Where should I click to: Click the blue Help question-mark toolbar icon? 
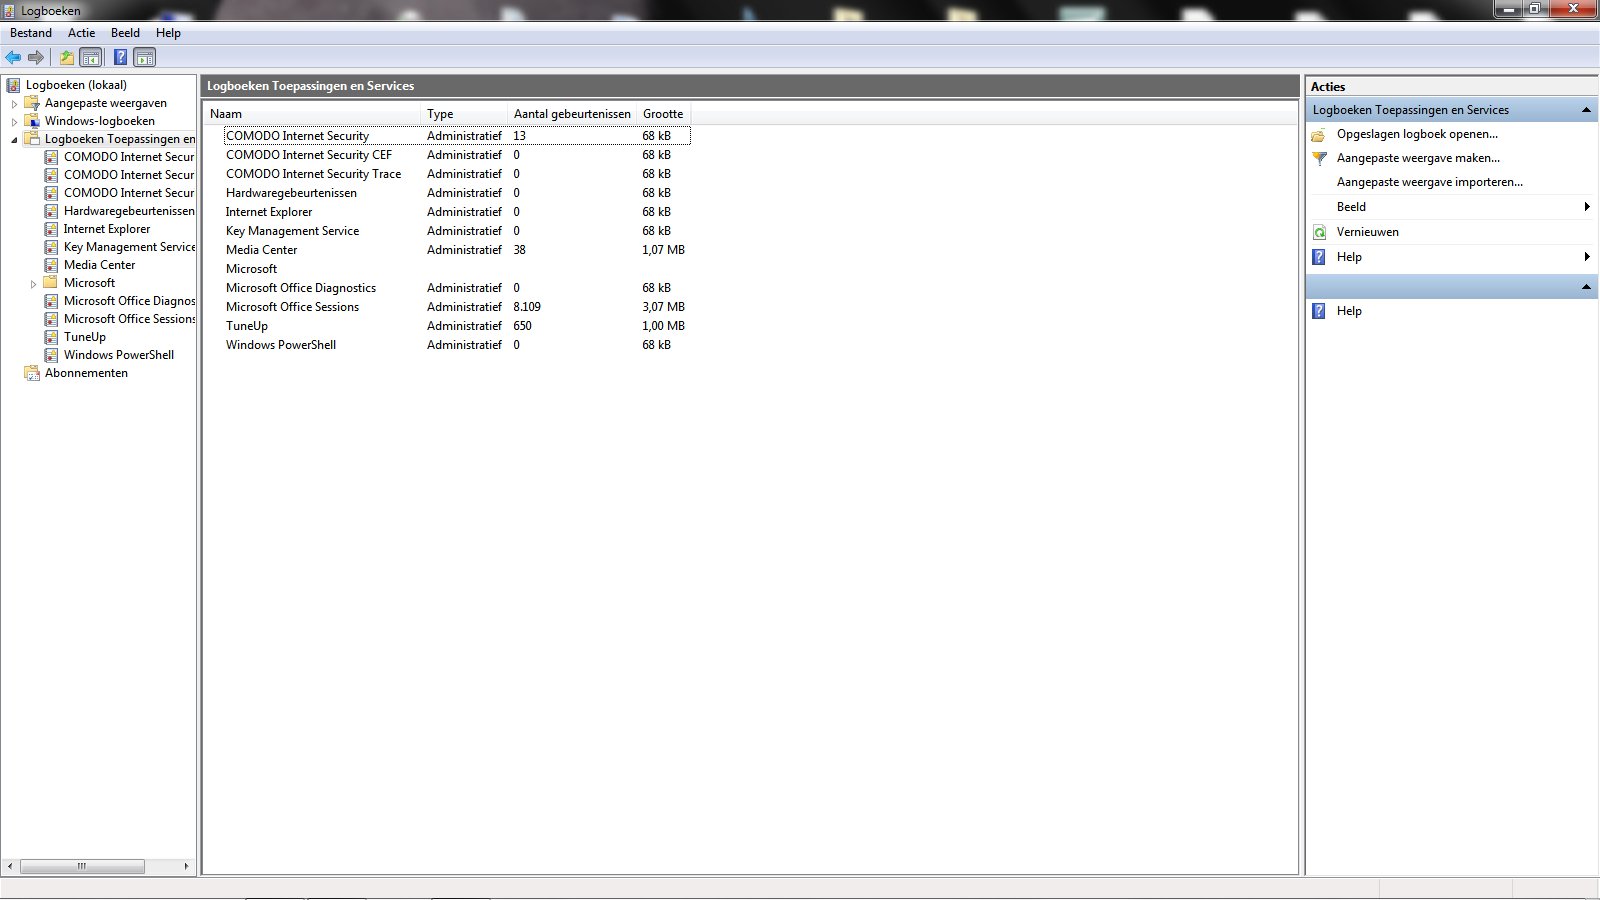pos(120,57)
